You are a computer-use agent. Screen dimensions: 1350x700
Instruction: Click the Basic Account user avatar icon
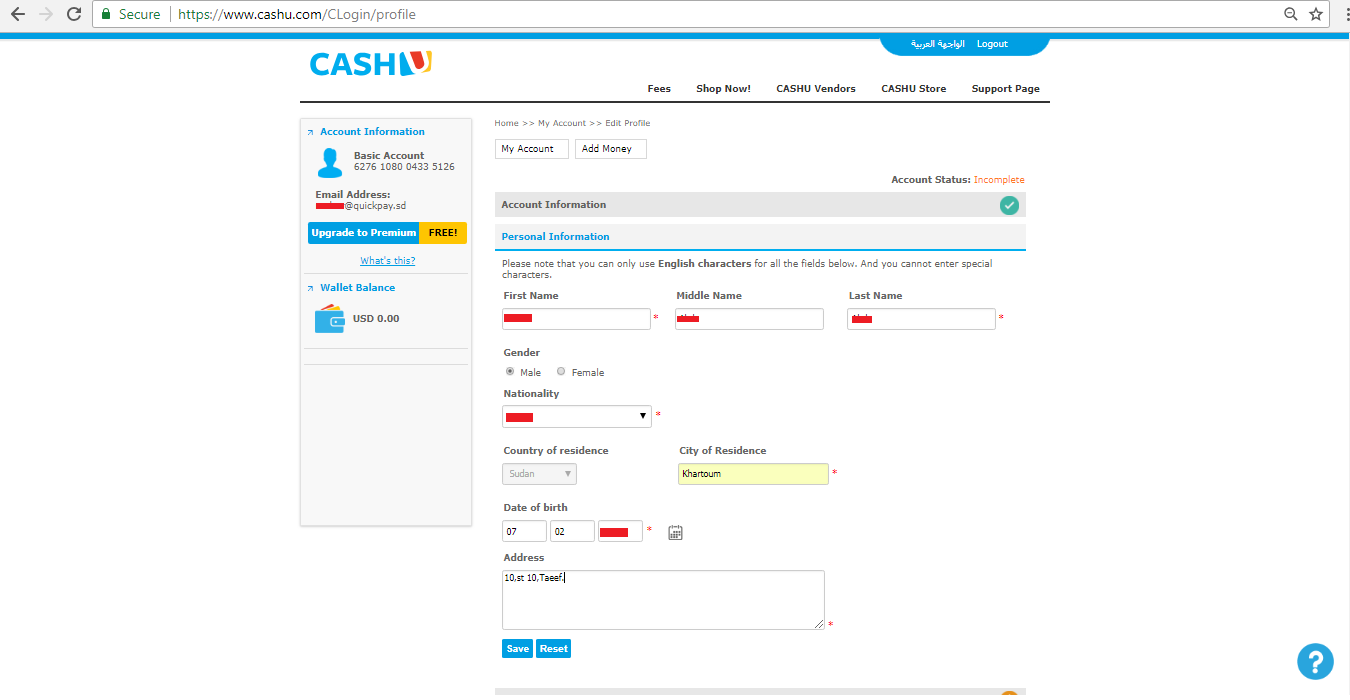[x=329, y=162]
